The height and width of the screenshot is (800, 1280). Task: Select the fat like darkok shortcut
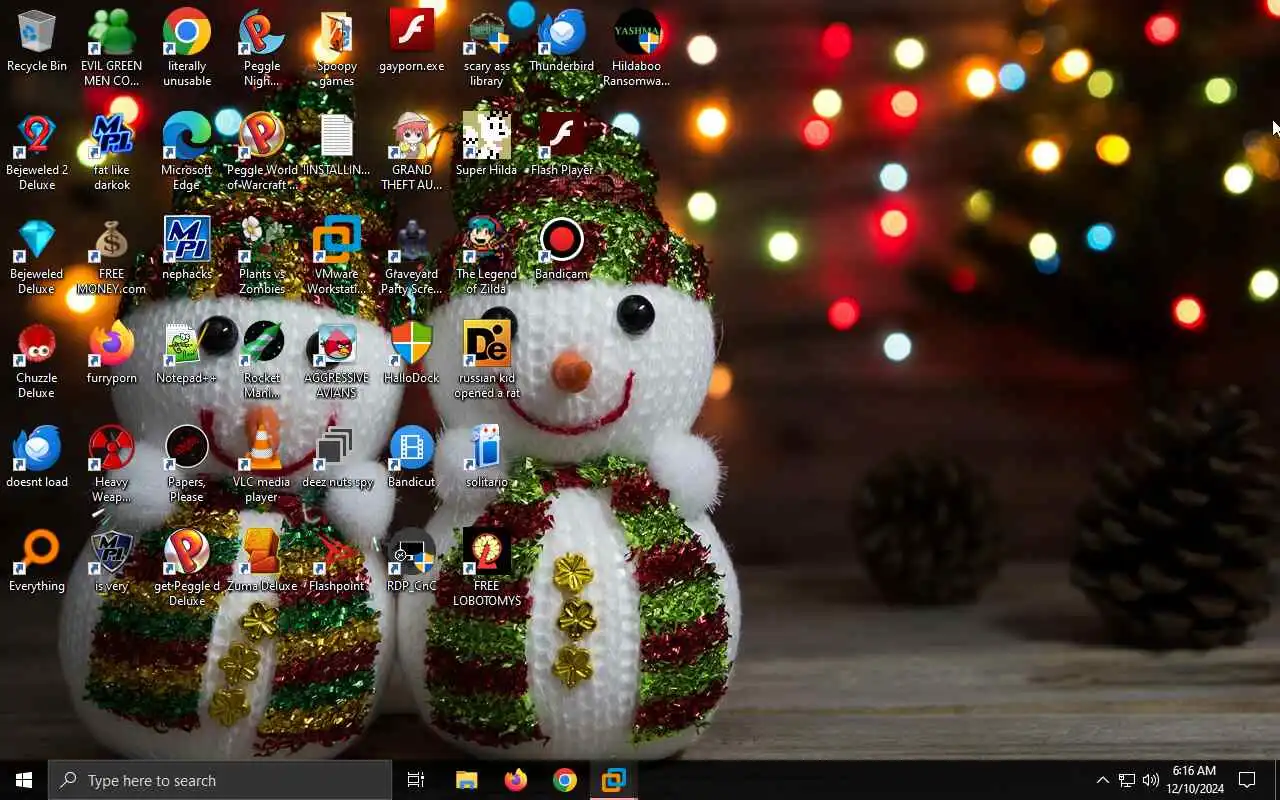tap(111, 152)
